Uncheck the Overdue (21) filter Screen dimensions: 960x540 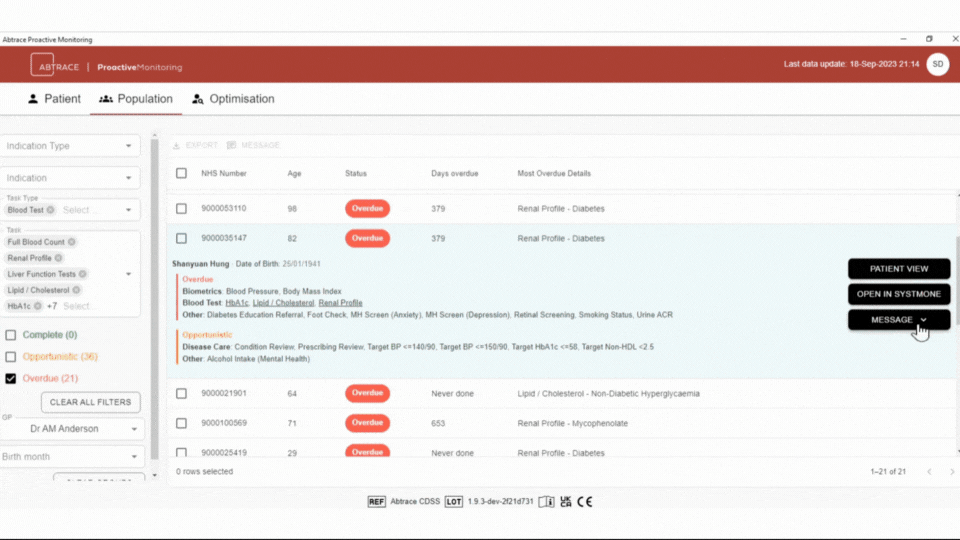click(11, 379)
